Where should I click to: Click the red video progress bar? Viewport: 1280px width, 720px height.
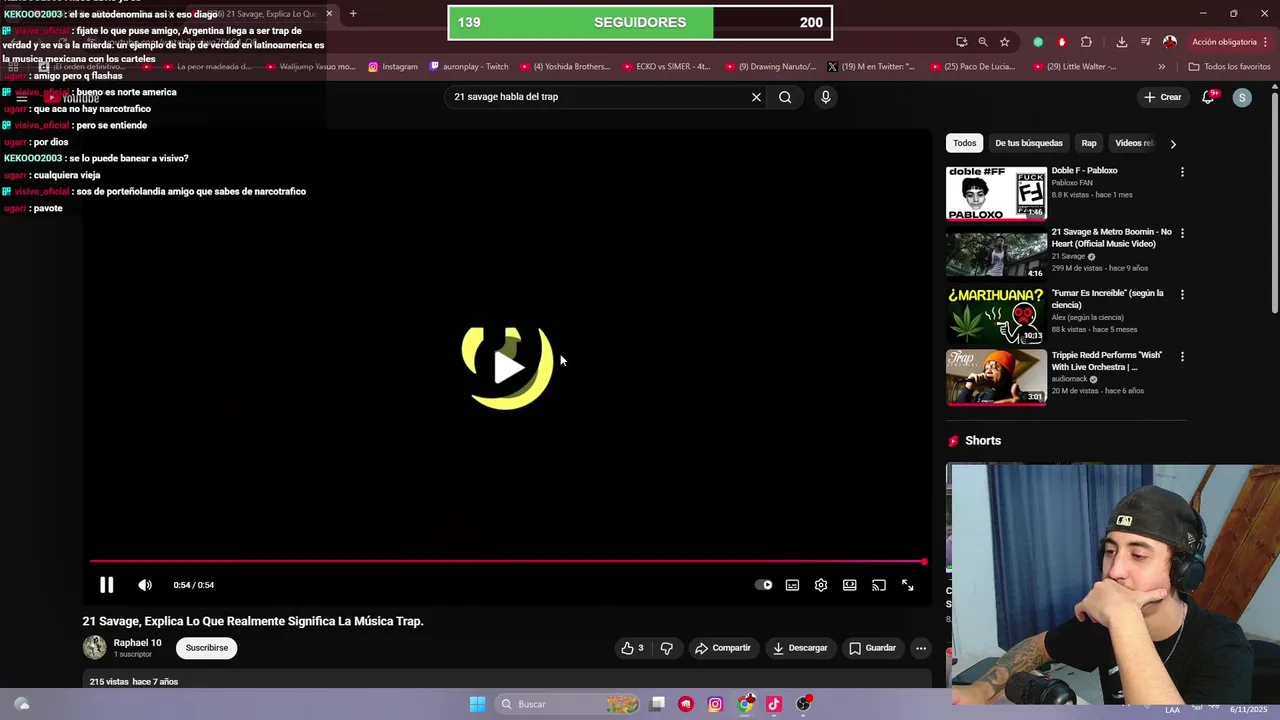[x=507, y=561]
